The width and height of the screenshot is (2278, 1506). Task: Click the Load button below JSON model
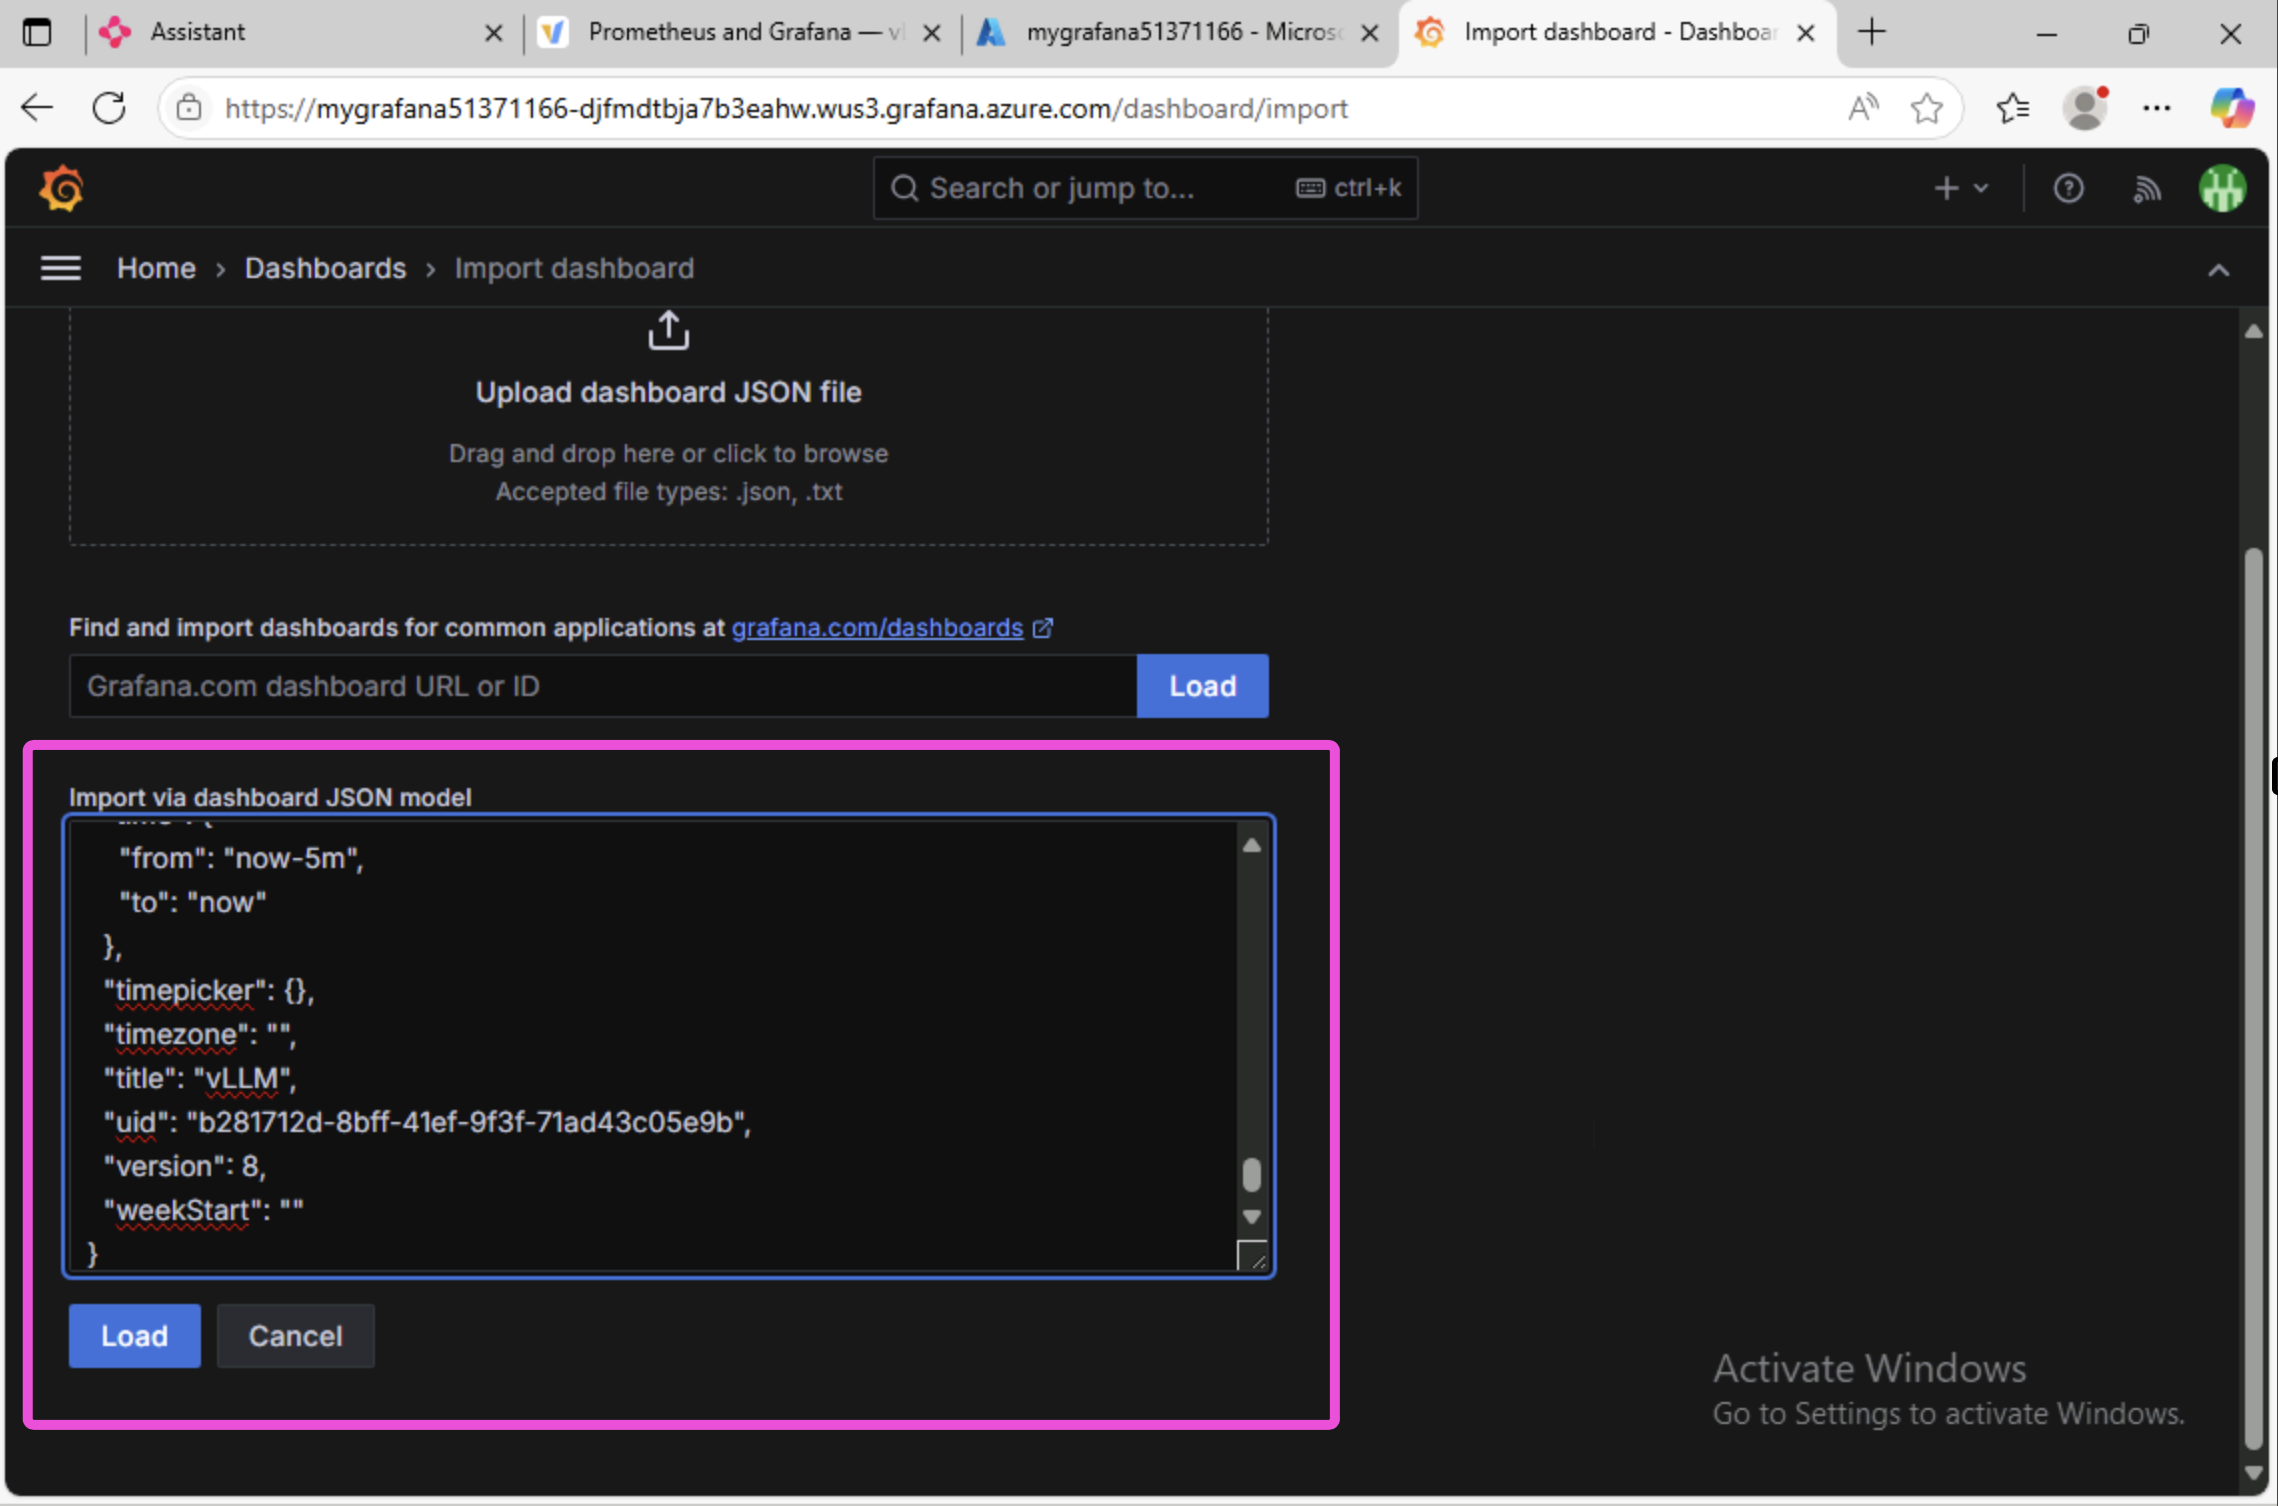coord(134,1336)
